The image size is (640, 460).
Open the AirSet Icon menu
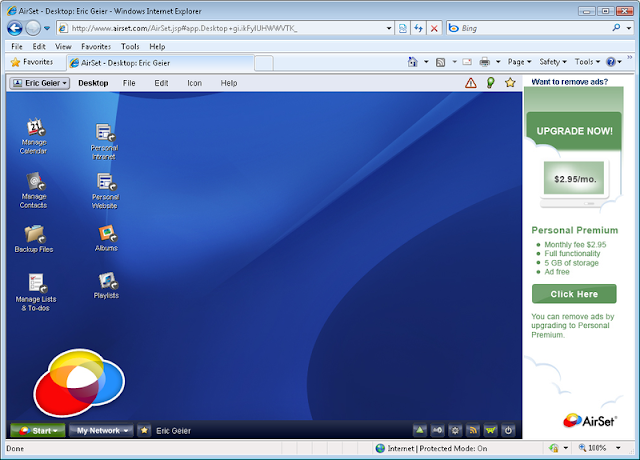[x=194, y=83]
